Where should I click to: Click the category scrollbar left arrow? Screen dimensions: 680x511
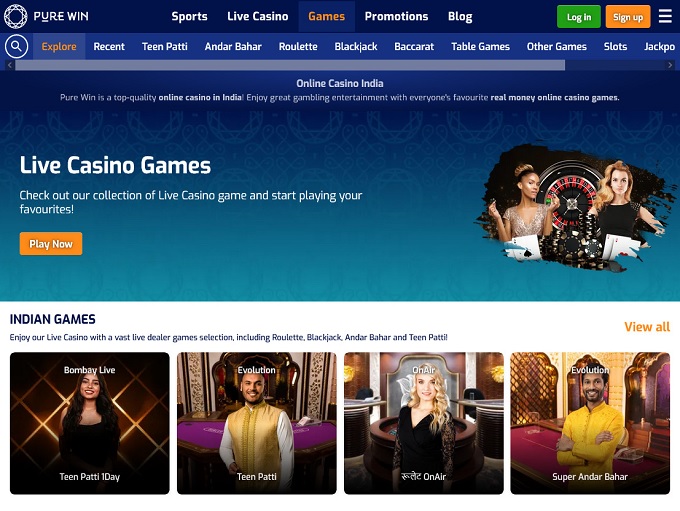pos(10,65)
